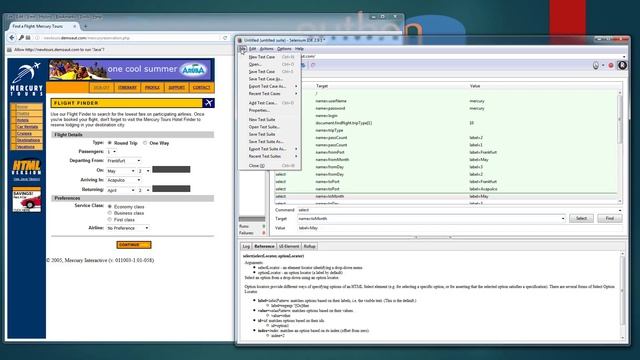Select the One Way radio button
Screen dimensions: 640x360
[145, 143]
